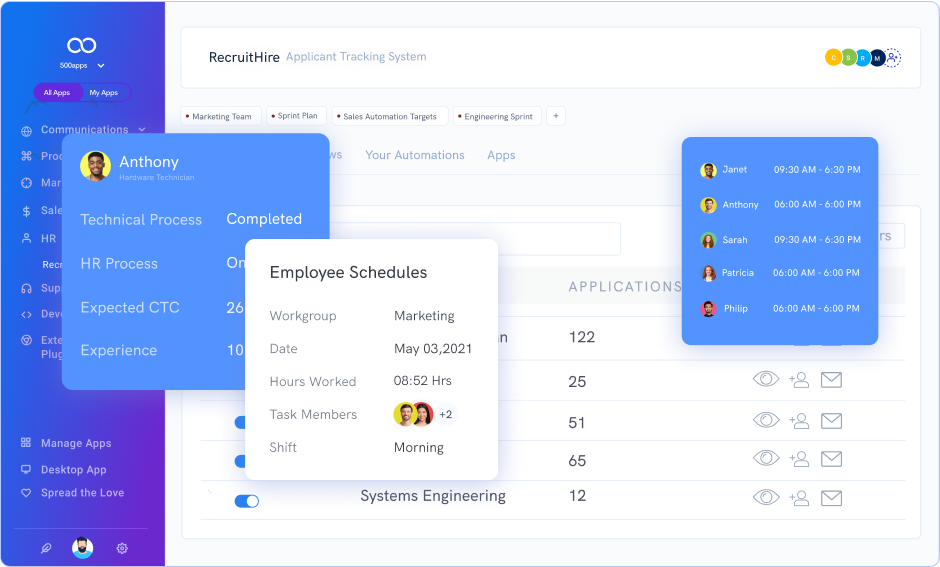Select Sarah's schedule row

[x=780, y=240]
